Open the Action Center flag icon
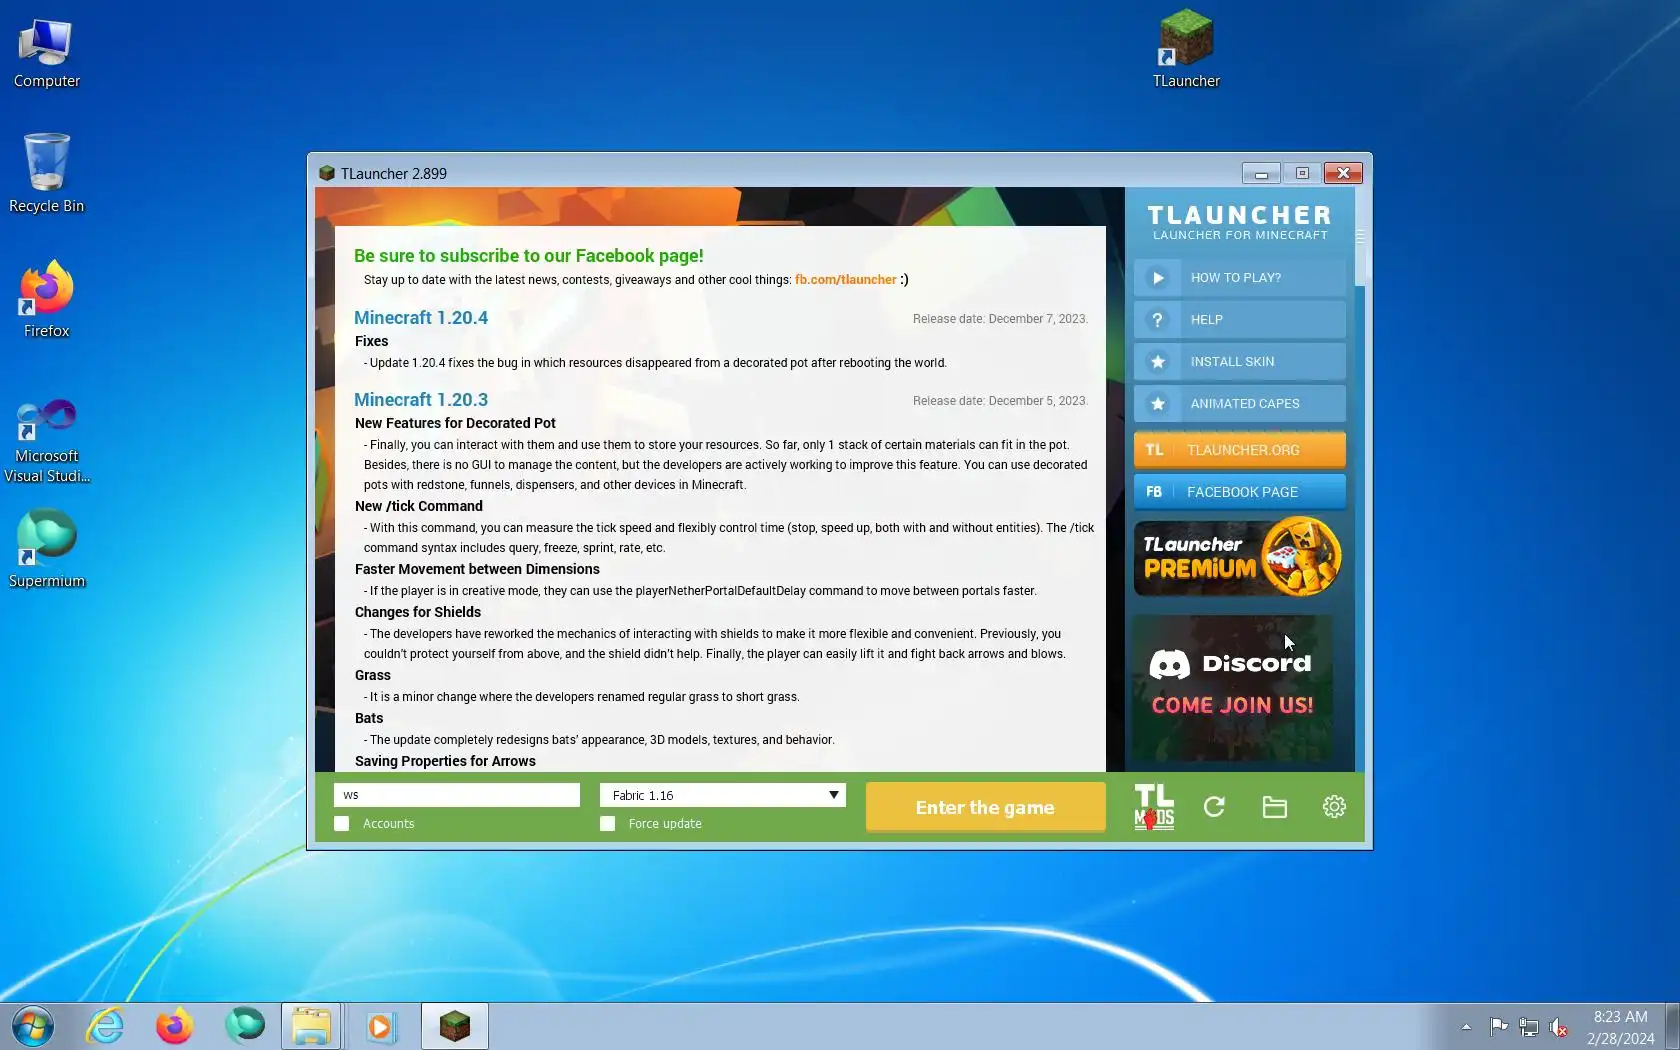This screenshot has height=1050, width=1680. [x=1498, y=1026]
